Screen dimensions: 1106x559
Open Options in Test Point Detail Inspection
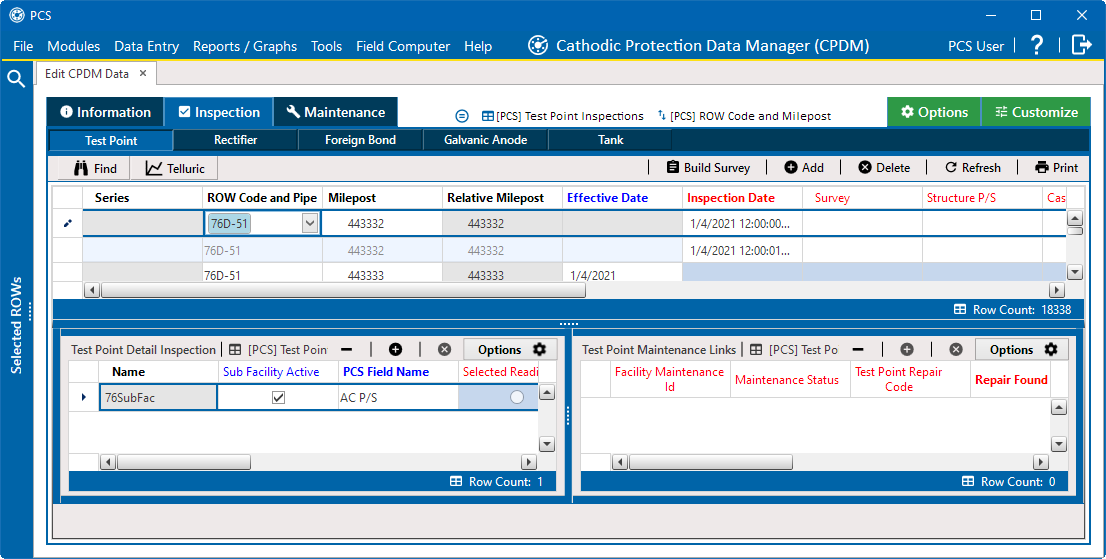[511, 349]
